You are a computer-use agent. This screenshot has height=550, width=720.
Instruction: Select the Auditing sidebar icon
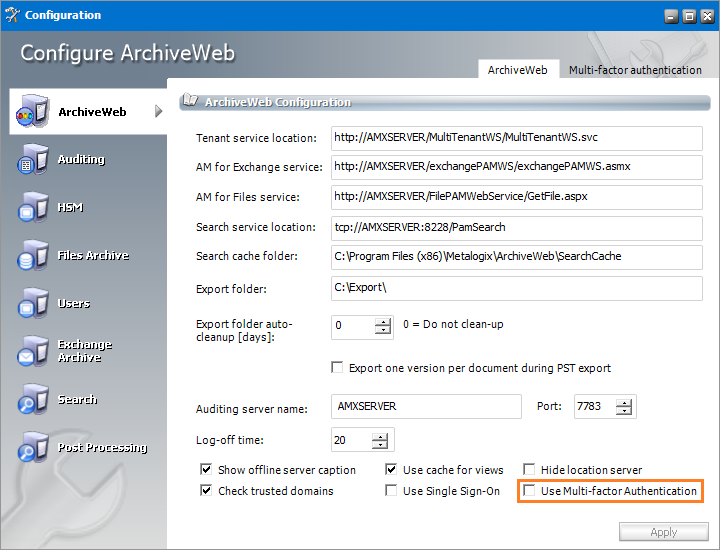(x=32, y=159)
